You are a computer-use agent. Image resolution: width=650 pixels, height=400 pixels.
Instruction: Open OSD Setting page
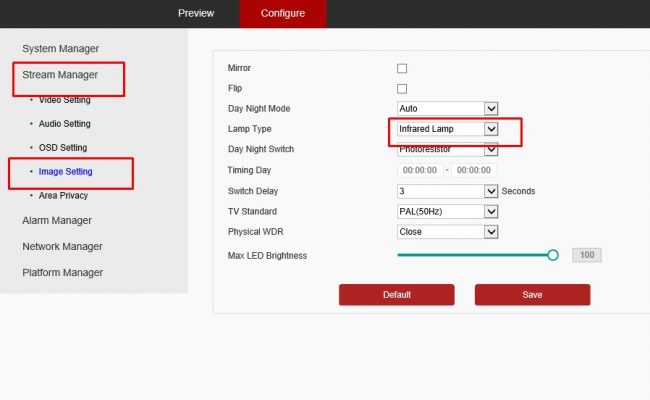click(x=62, y=148)
